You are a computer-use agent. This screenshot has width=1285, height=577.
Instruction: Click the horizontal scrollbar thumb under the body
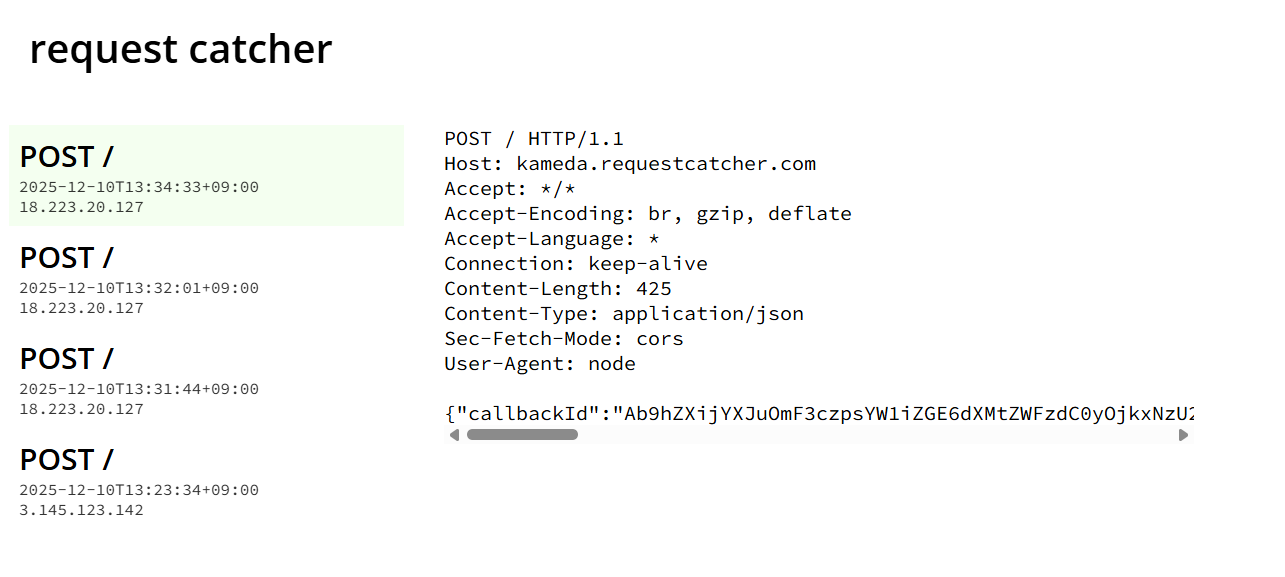pos(522,435)
